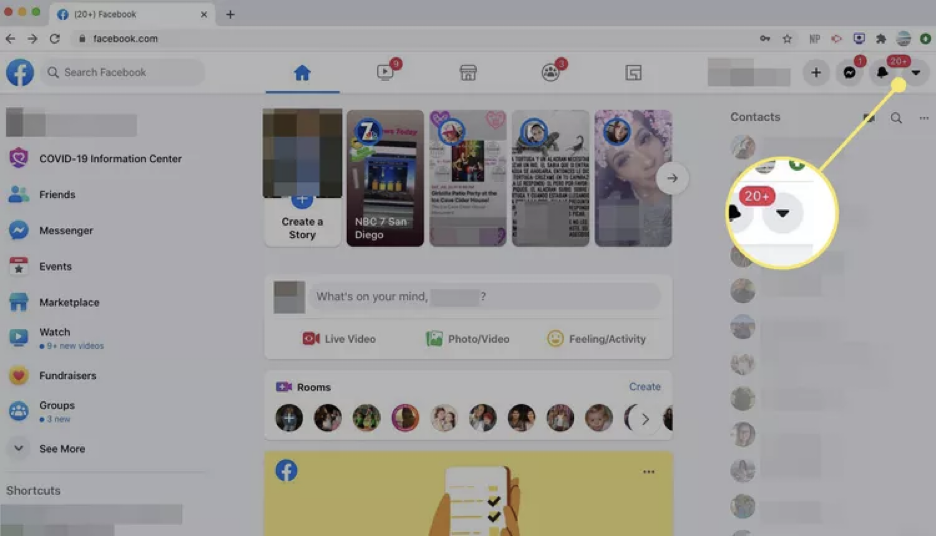Click the Create link in Rooms
Screen dimensions: 936x536
tap(644, 387)
